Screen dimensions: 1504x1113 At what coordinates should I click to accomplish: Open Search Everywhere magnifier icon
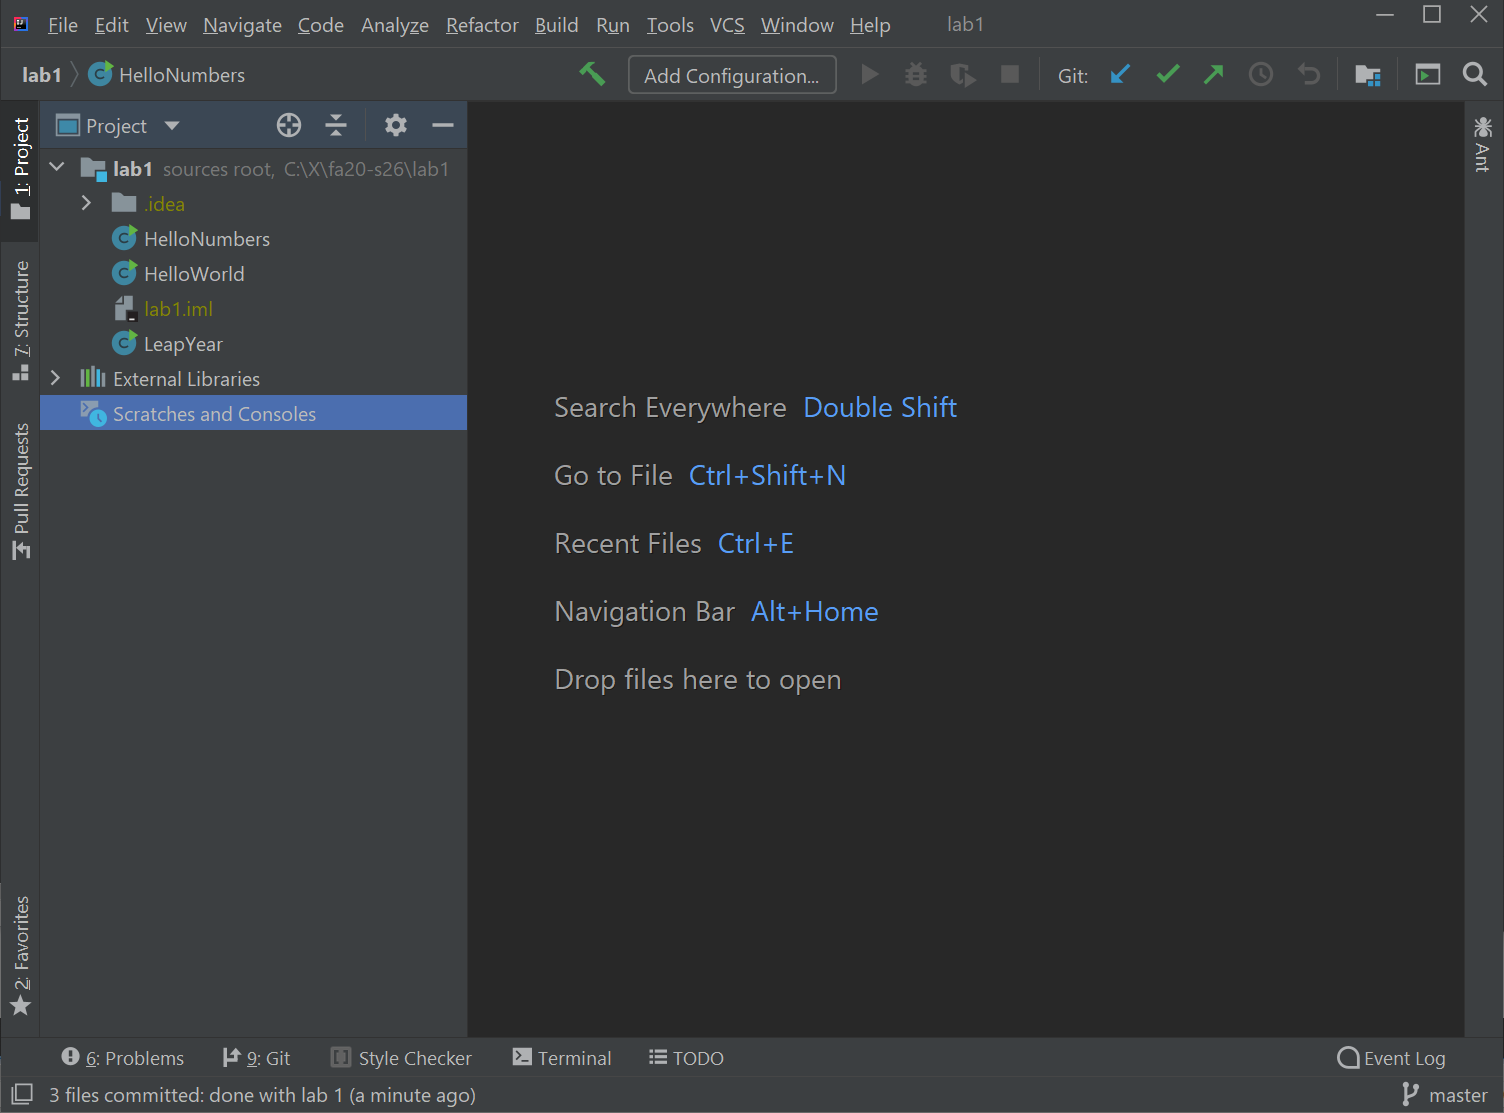point(1474,74)
